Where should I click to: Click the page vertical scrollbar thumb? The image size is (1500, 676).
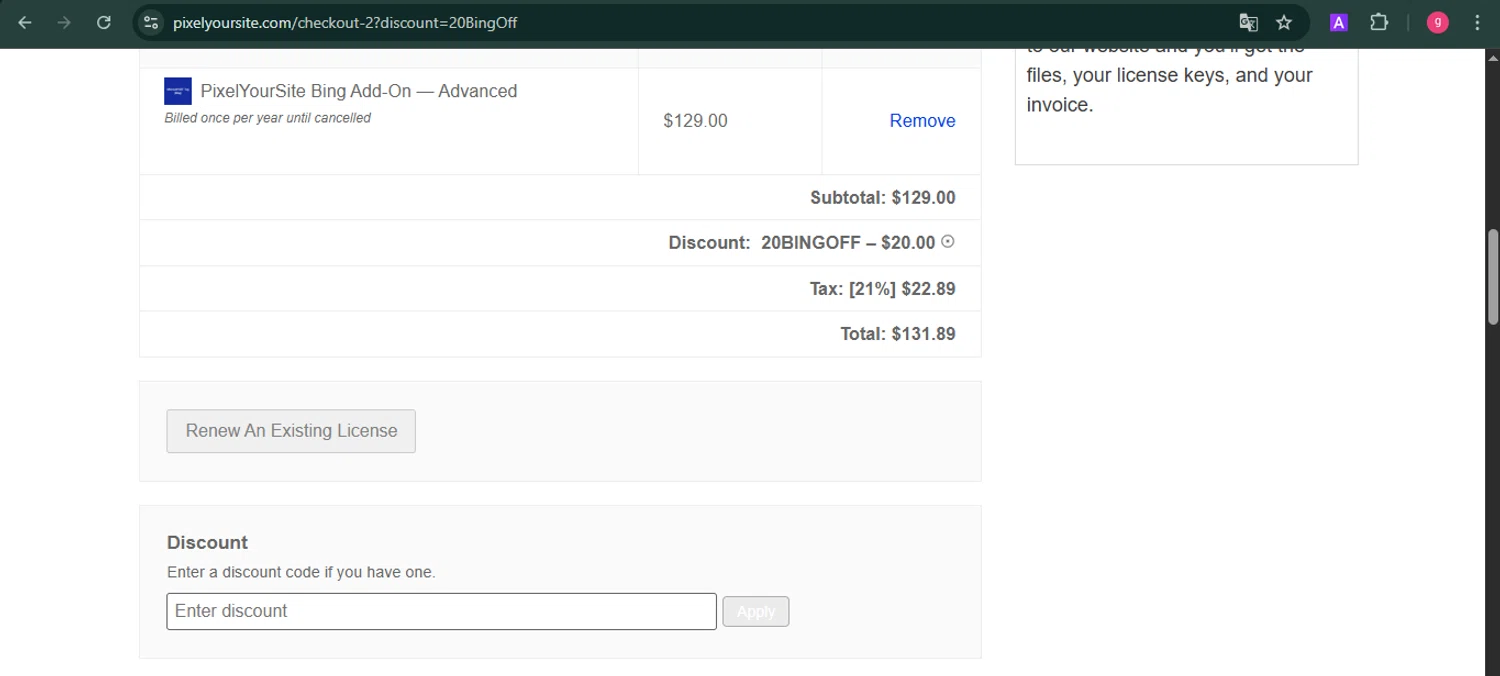point(1493,277)
